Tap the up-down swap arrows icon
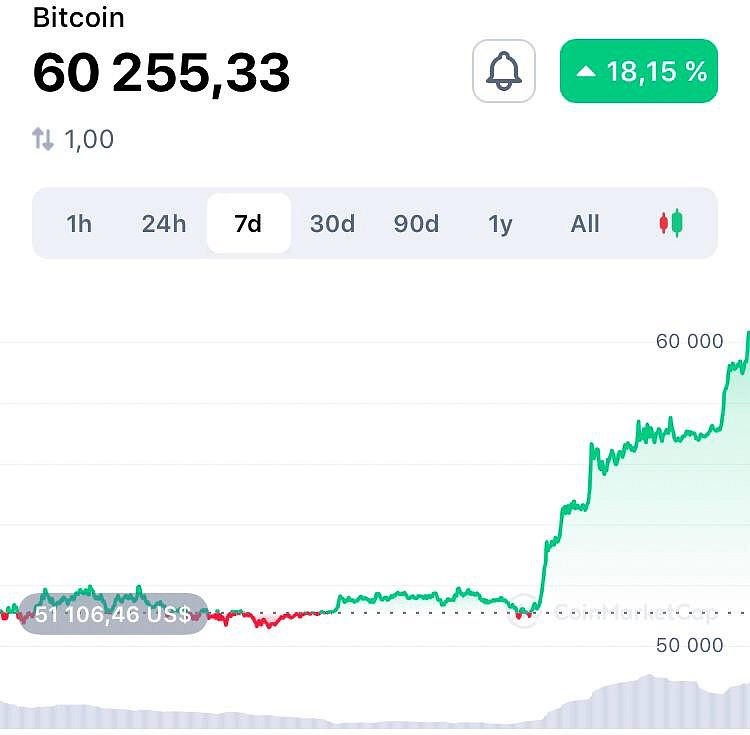750x735 pixels. pyautogui.click(x=43, y=139)
